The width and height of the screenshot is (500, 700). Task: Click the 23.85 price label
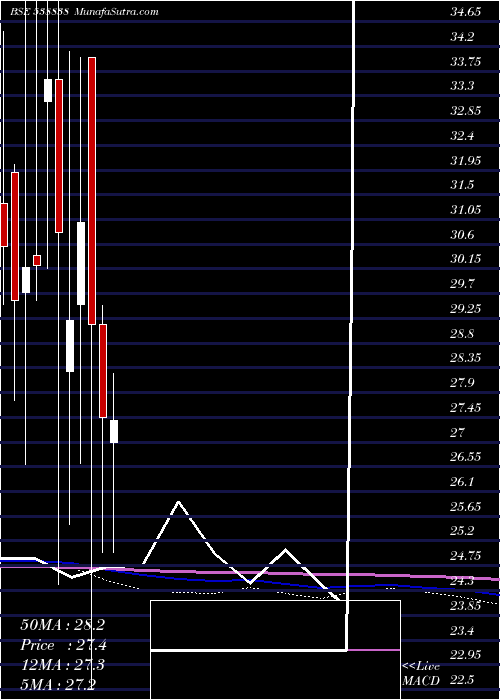[466, 606]
